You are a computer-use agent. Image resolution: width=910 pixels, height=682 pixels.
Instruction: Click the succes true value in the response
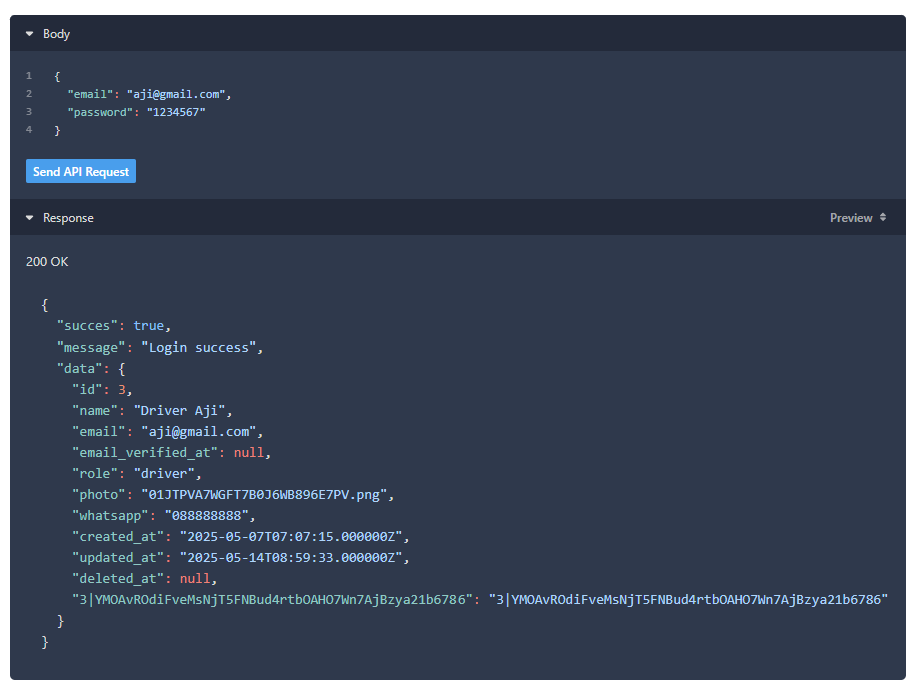[x=148, y=325]
